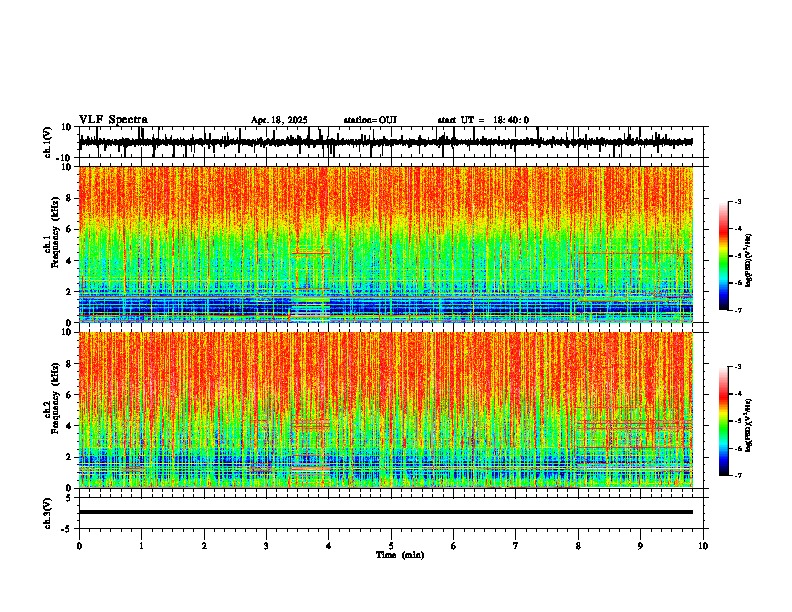
Task: Click time axis tick label "9"
Action: [x=640, y=546]
